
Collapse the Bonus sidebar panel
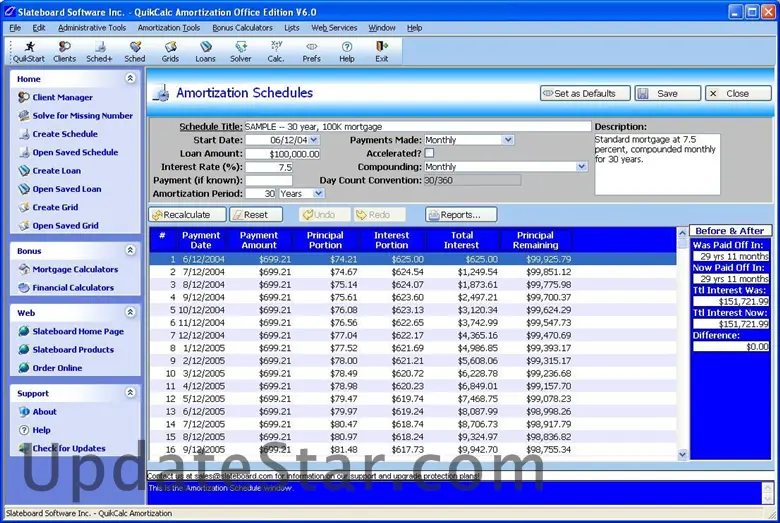[x=130, y=250]
